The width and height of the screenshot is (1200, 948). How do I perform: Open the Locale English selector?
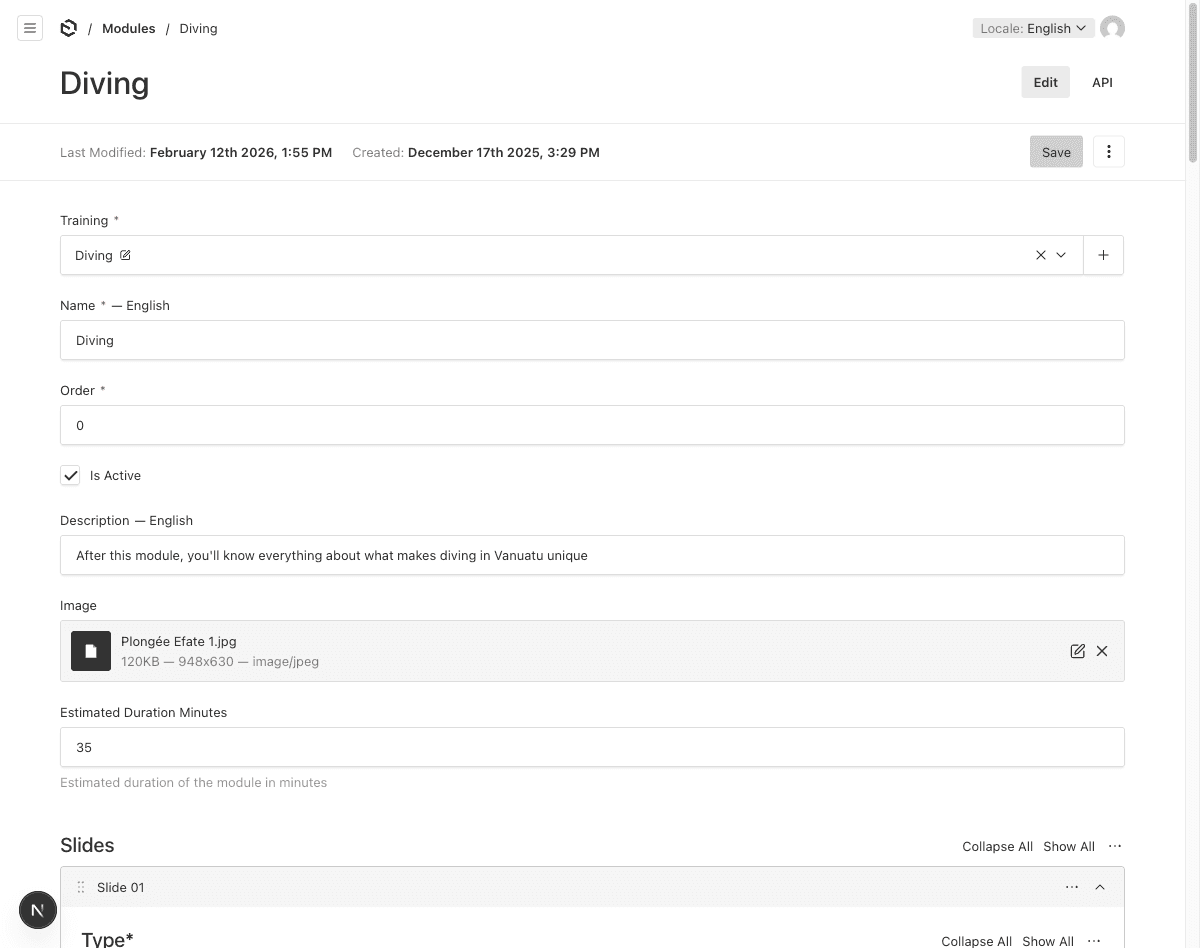click(x=1033, y=28)
